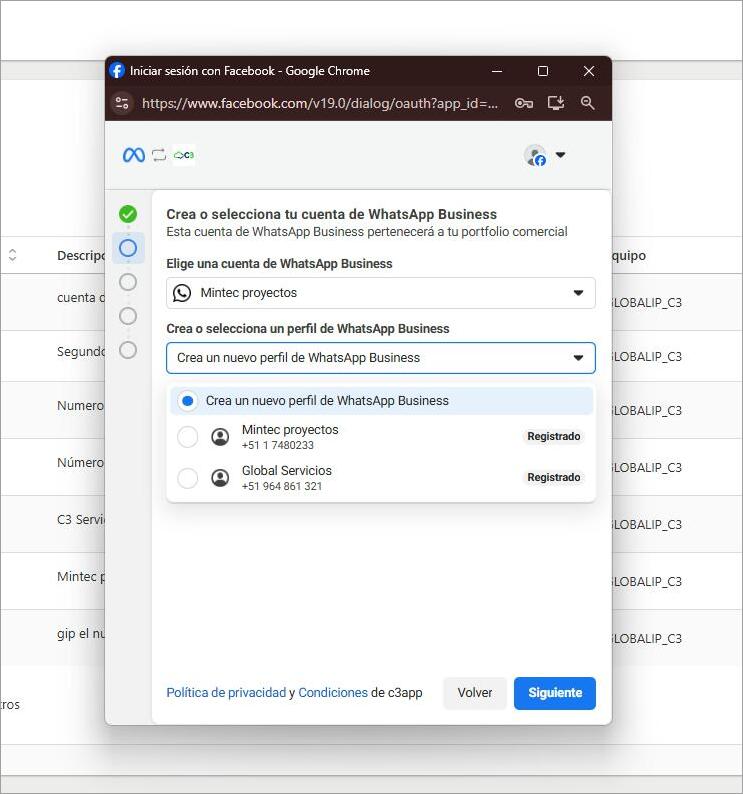Click the zoom magnifier icon in address bar
This screenshot has height=794, width=743.
pos(588,103)
